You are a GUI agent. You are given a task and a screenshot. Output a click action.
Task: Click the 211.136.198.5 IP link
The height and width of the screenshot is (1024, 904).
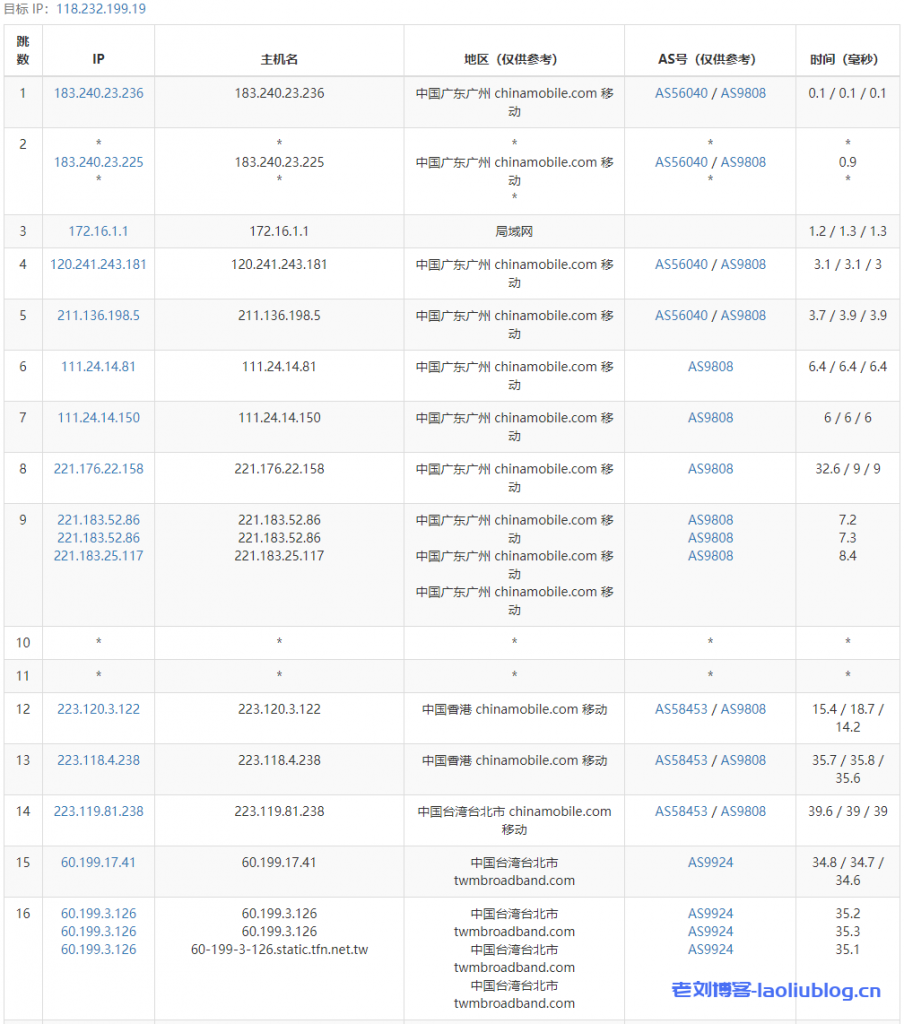[x=98, y=315]
